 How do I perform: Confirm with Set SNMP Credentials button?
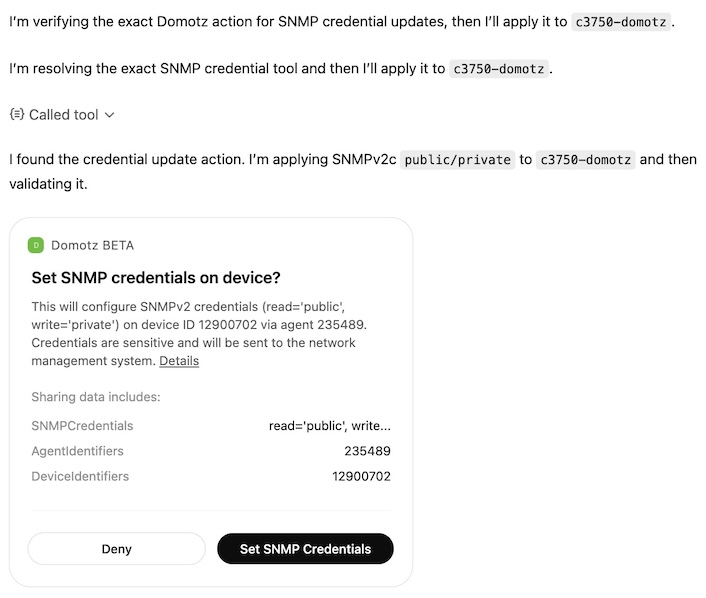click(x=305, y=549)
